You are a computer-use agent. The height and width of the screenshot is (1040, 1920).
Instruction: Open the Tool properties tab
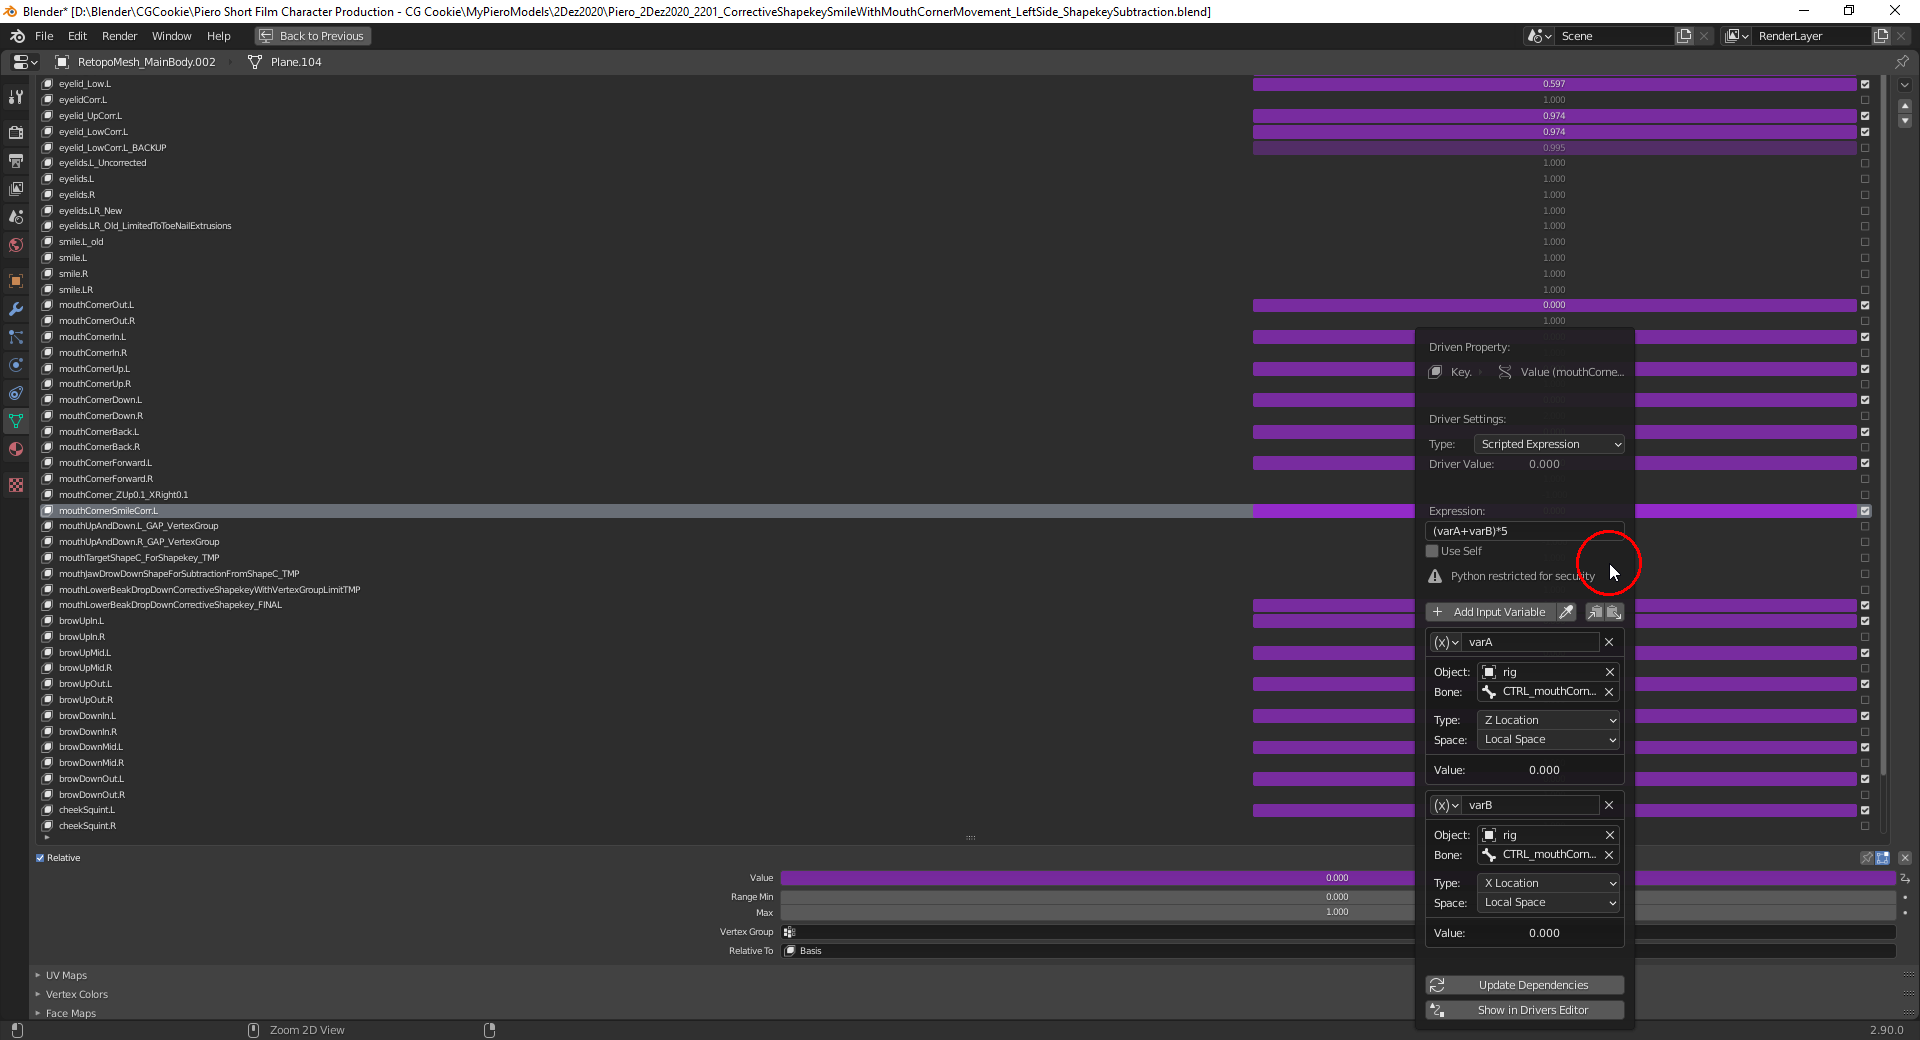pos(15,97)
